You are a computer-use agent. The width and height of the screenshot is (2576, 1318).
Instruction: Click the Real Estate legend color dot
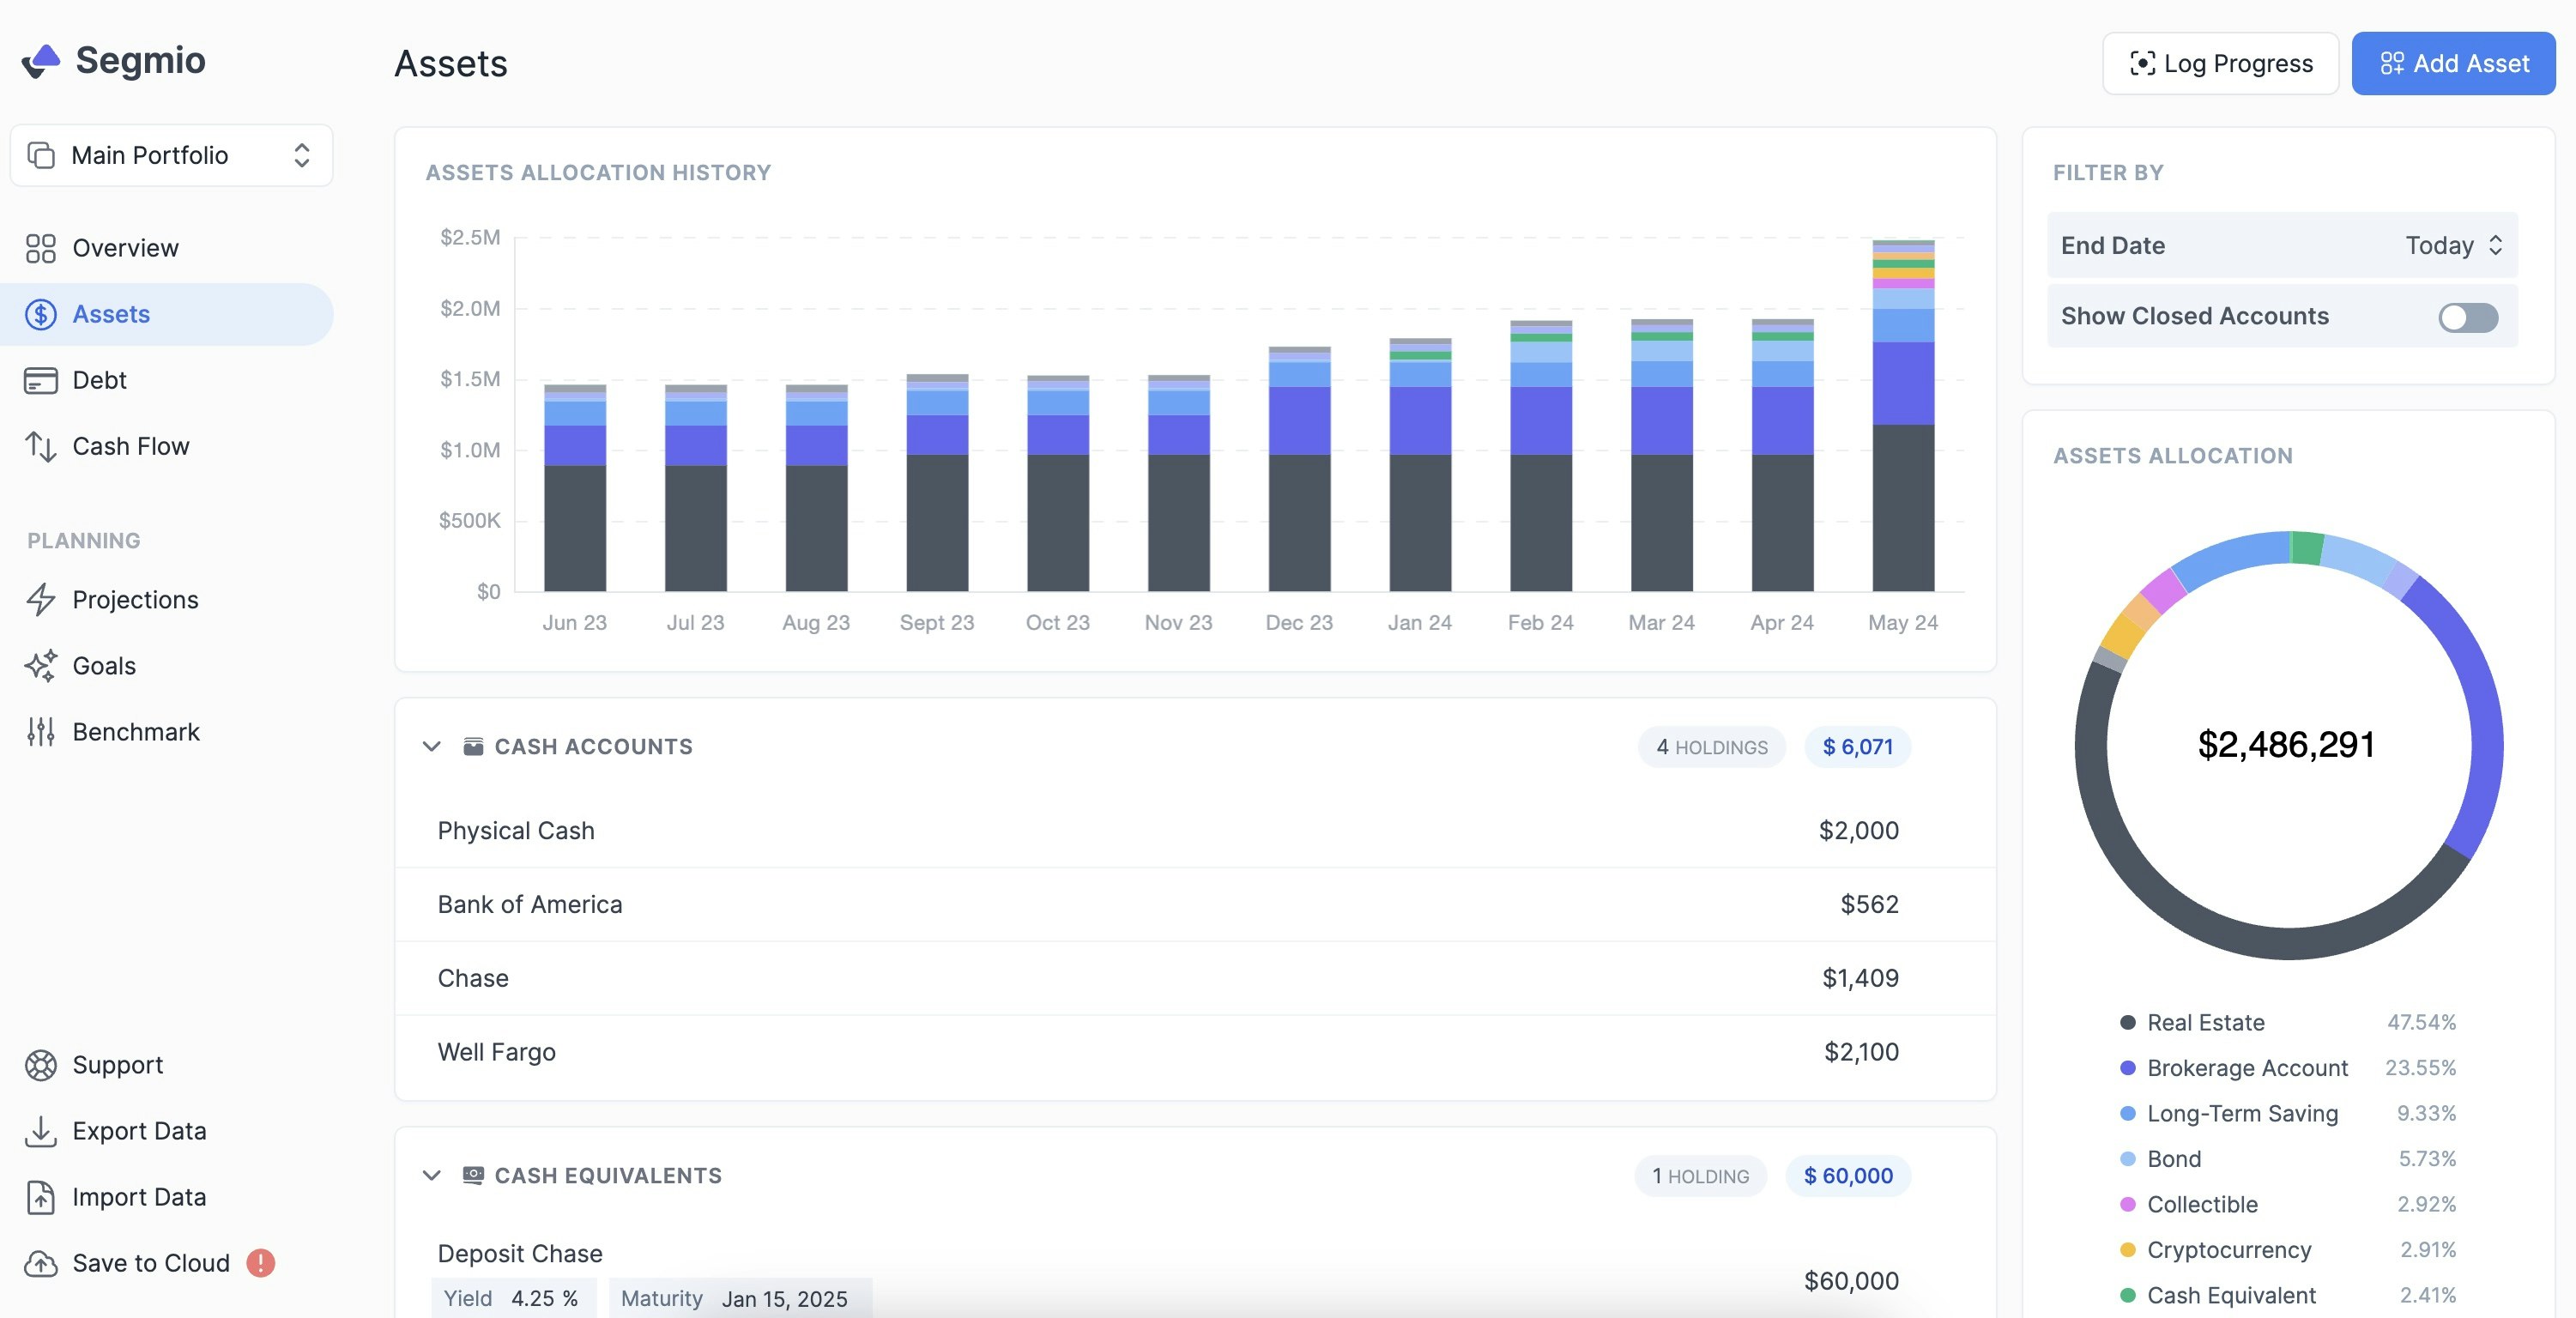pyautogui.click(x=2127, y=1022)
